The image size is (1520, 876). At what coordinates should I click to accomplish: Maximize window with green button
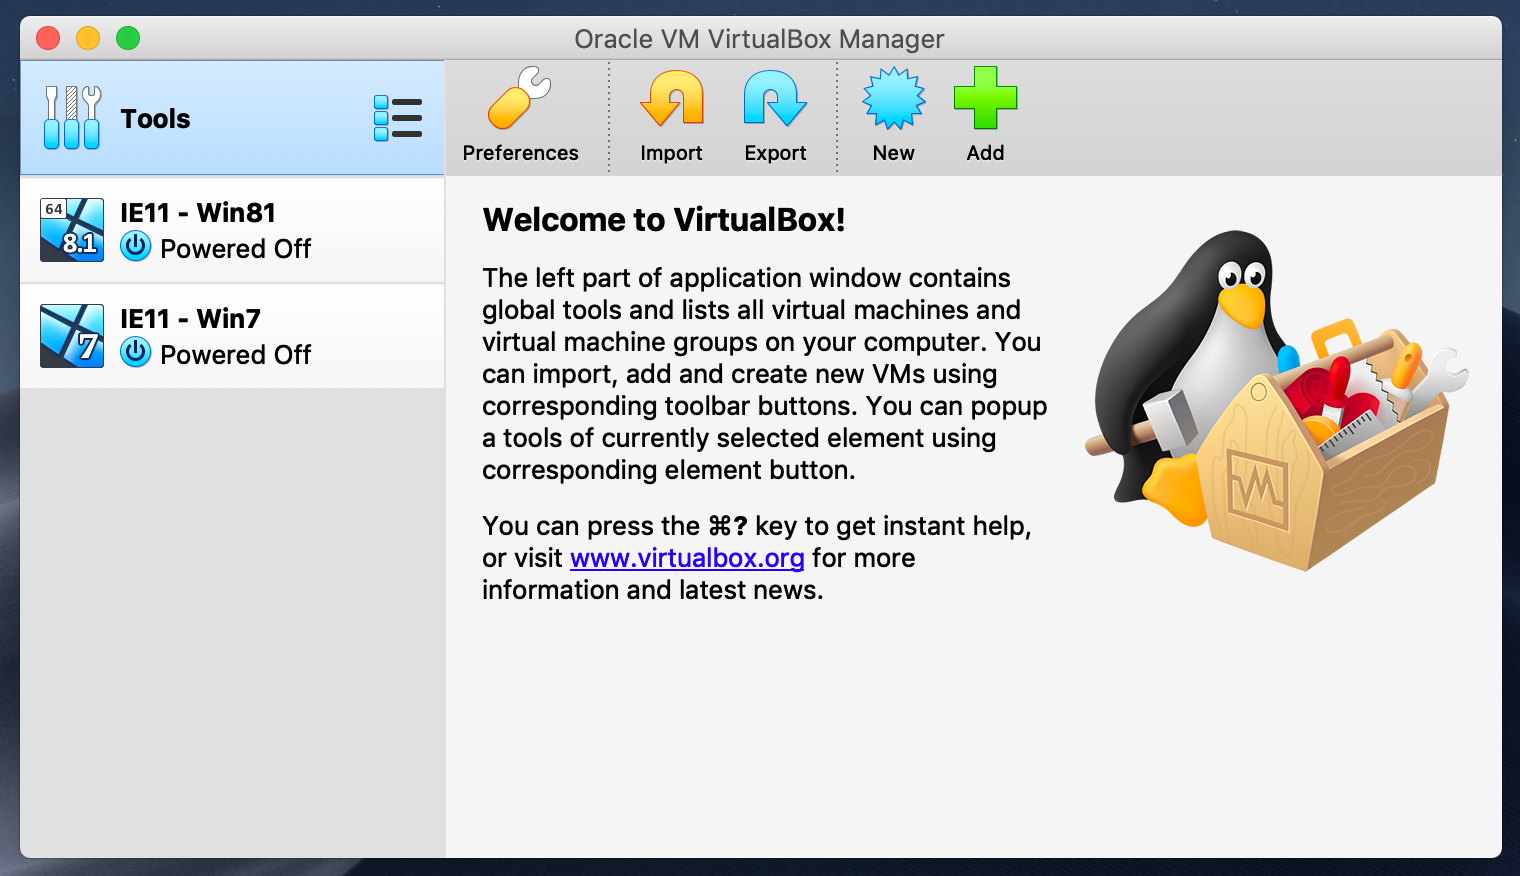pos(128,38)
